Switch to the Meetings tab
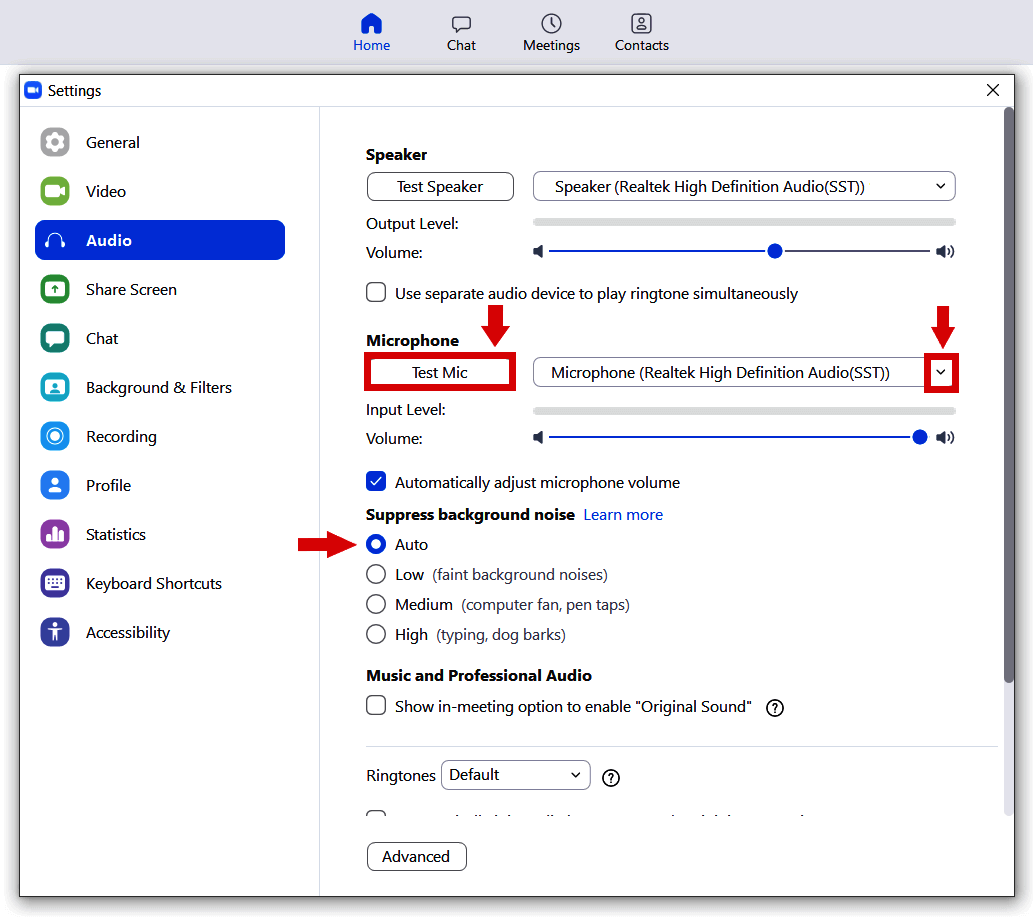 click(551, 33)
